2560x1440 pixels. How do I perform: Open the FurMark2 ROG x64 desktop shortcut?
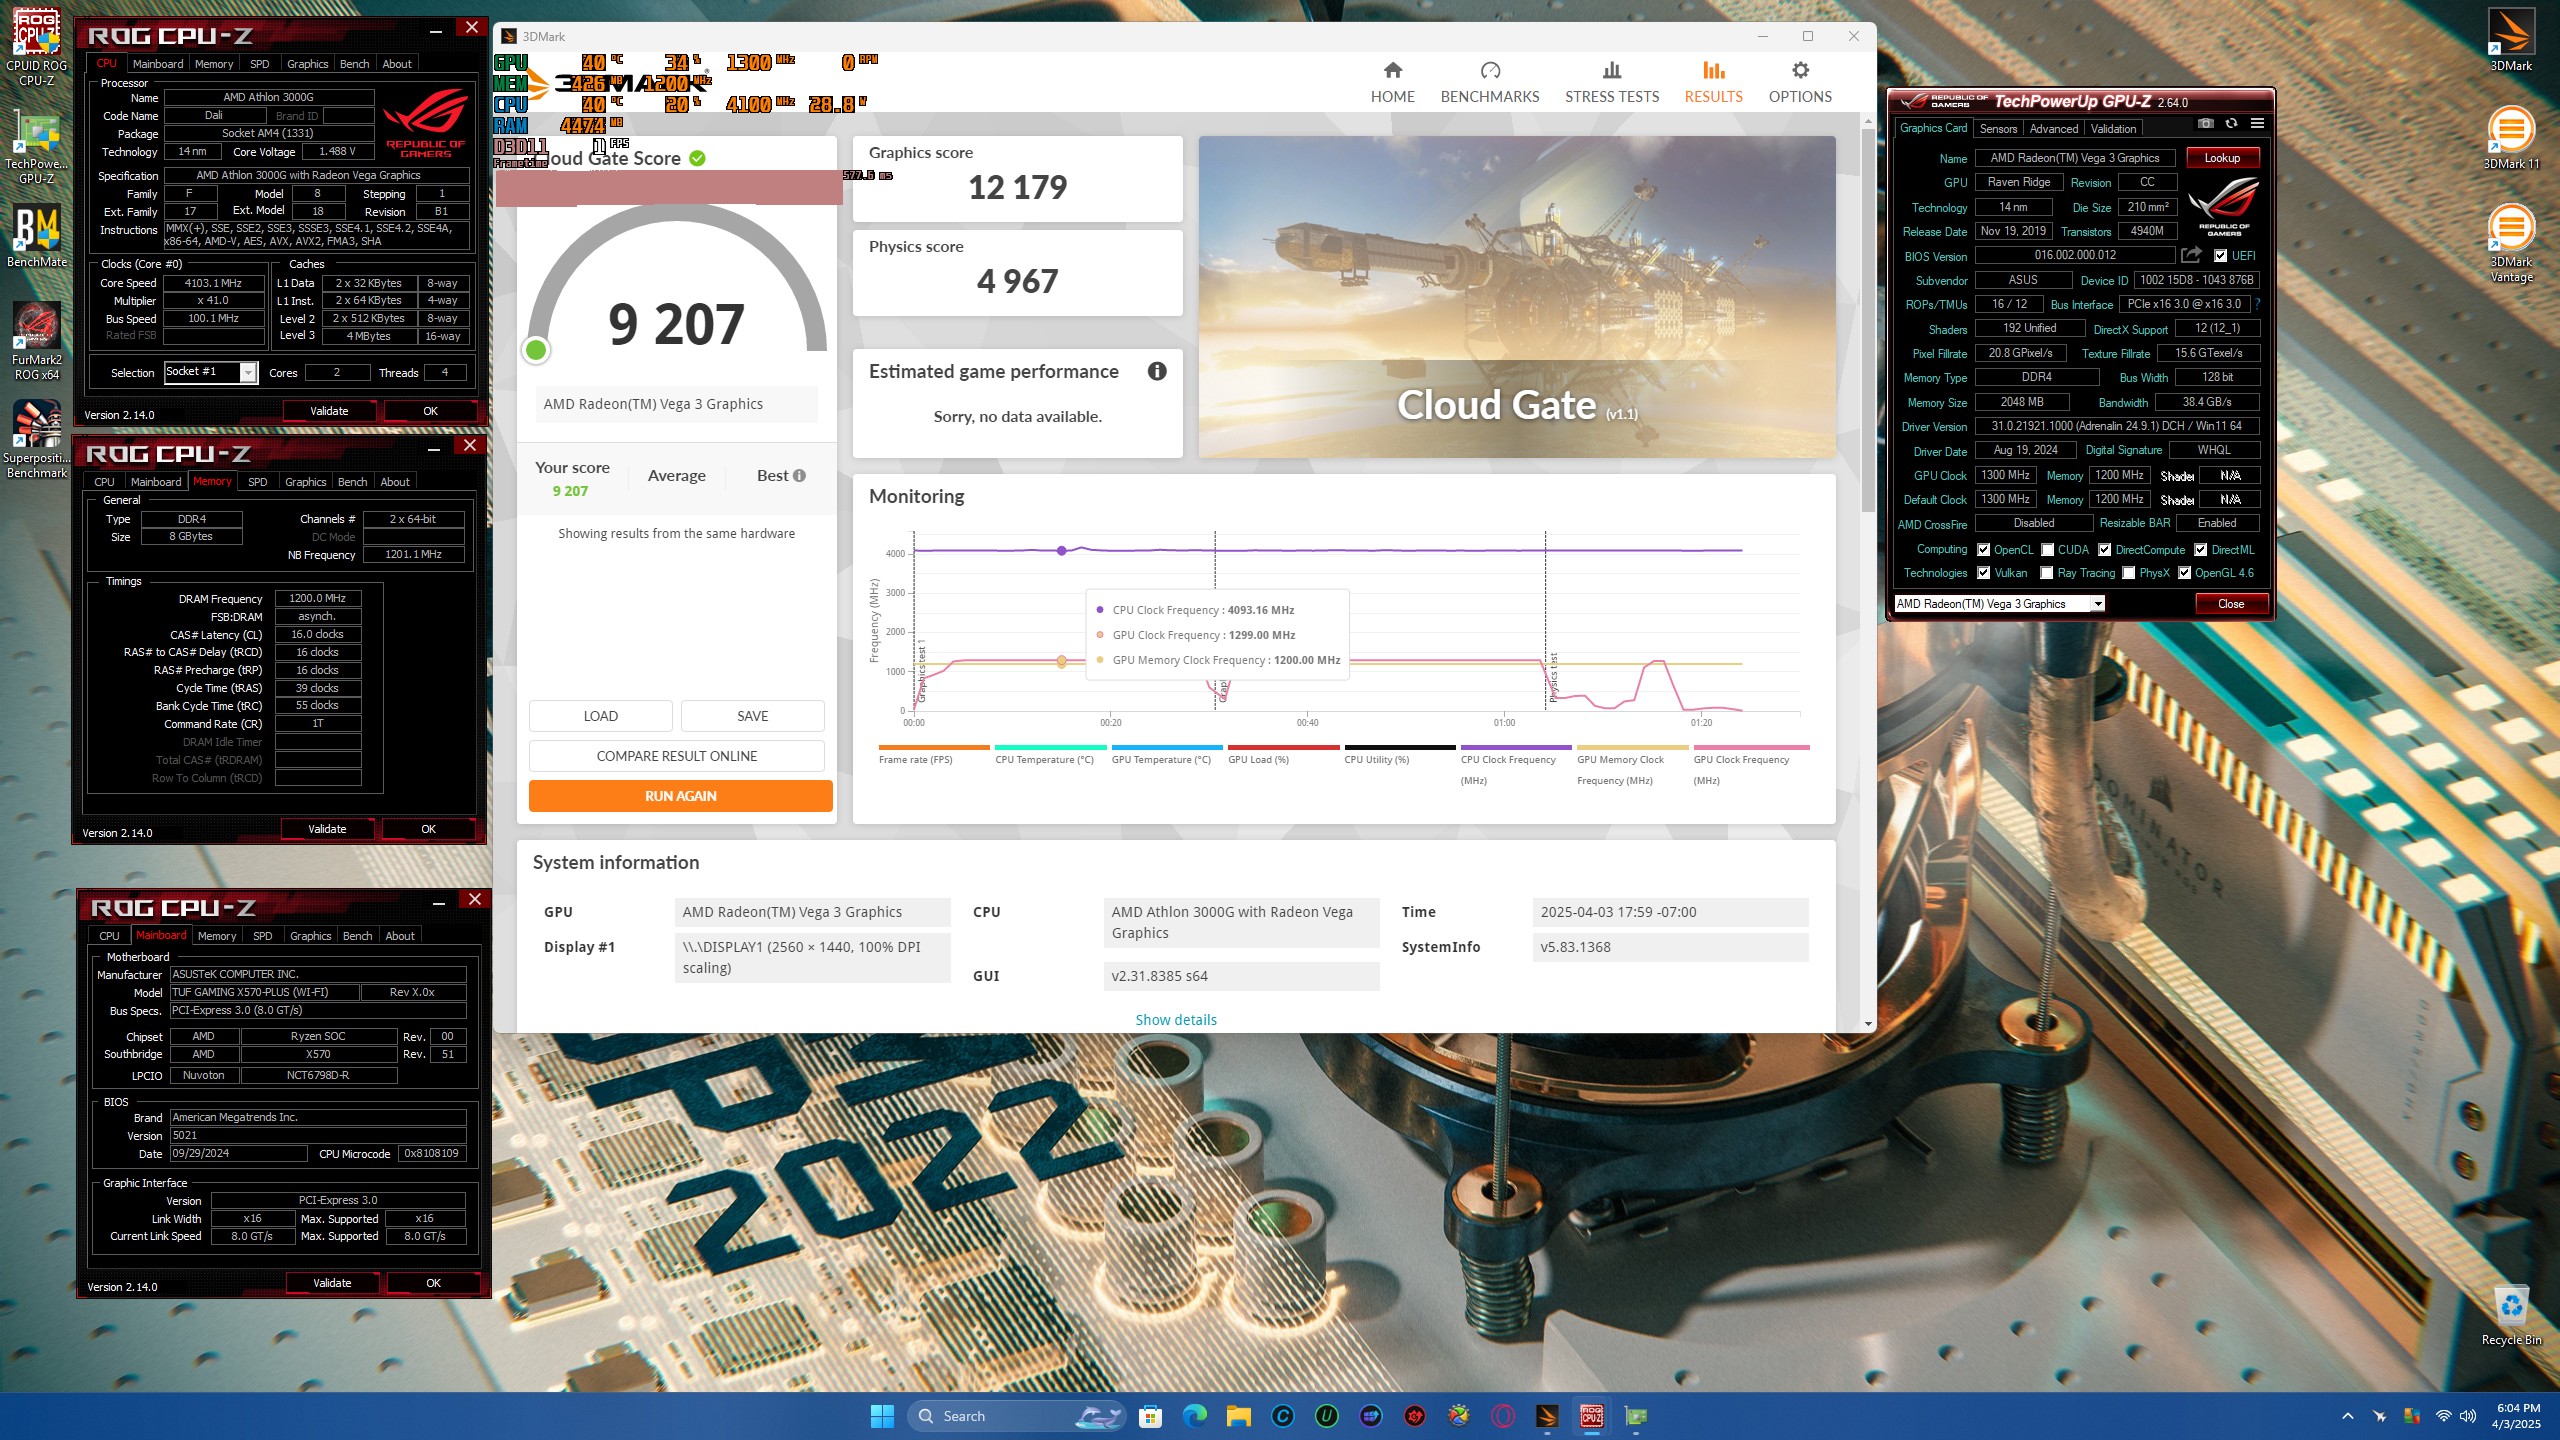click(x=37, y=342)
